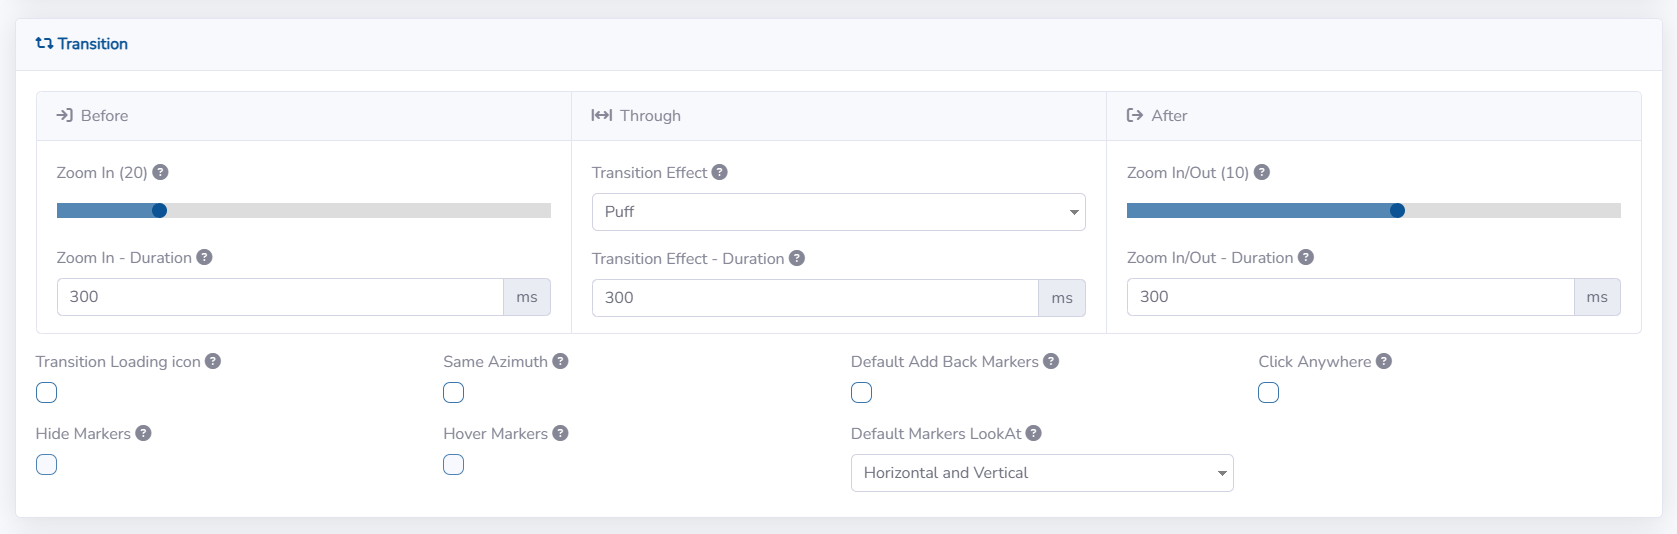Click help icon next to Zoom In (20)

pos(160,172)
